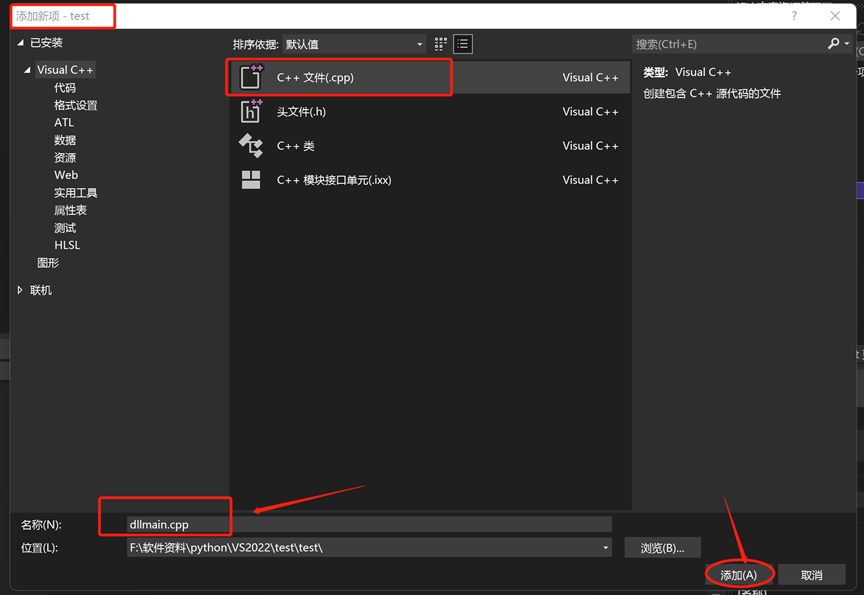Choose the C++ 类 template icon
The width and height of the screenshot is (864, 595).
pos(251,145)
